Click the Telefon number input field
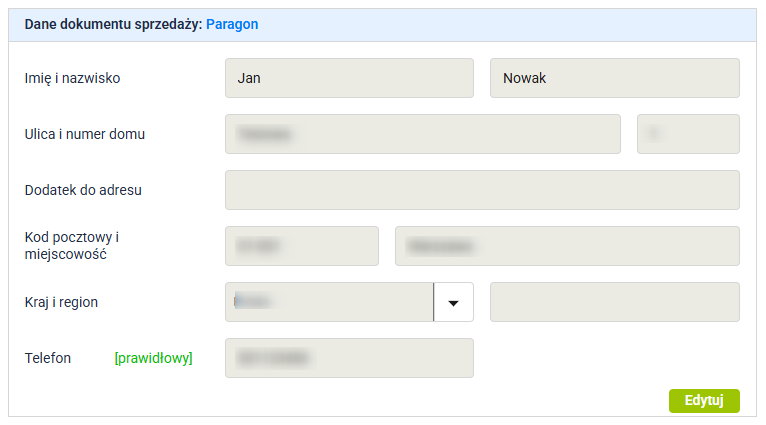This screenshot has width=766, height=425. (x=349, y=358)
